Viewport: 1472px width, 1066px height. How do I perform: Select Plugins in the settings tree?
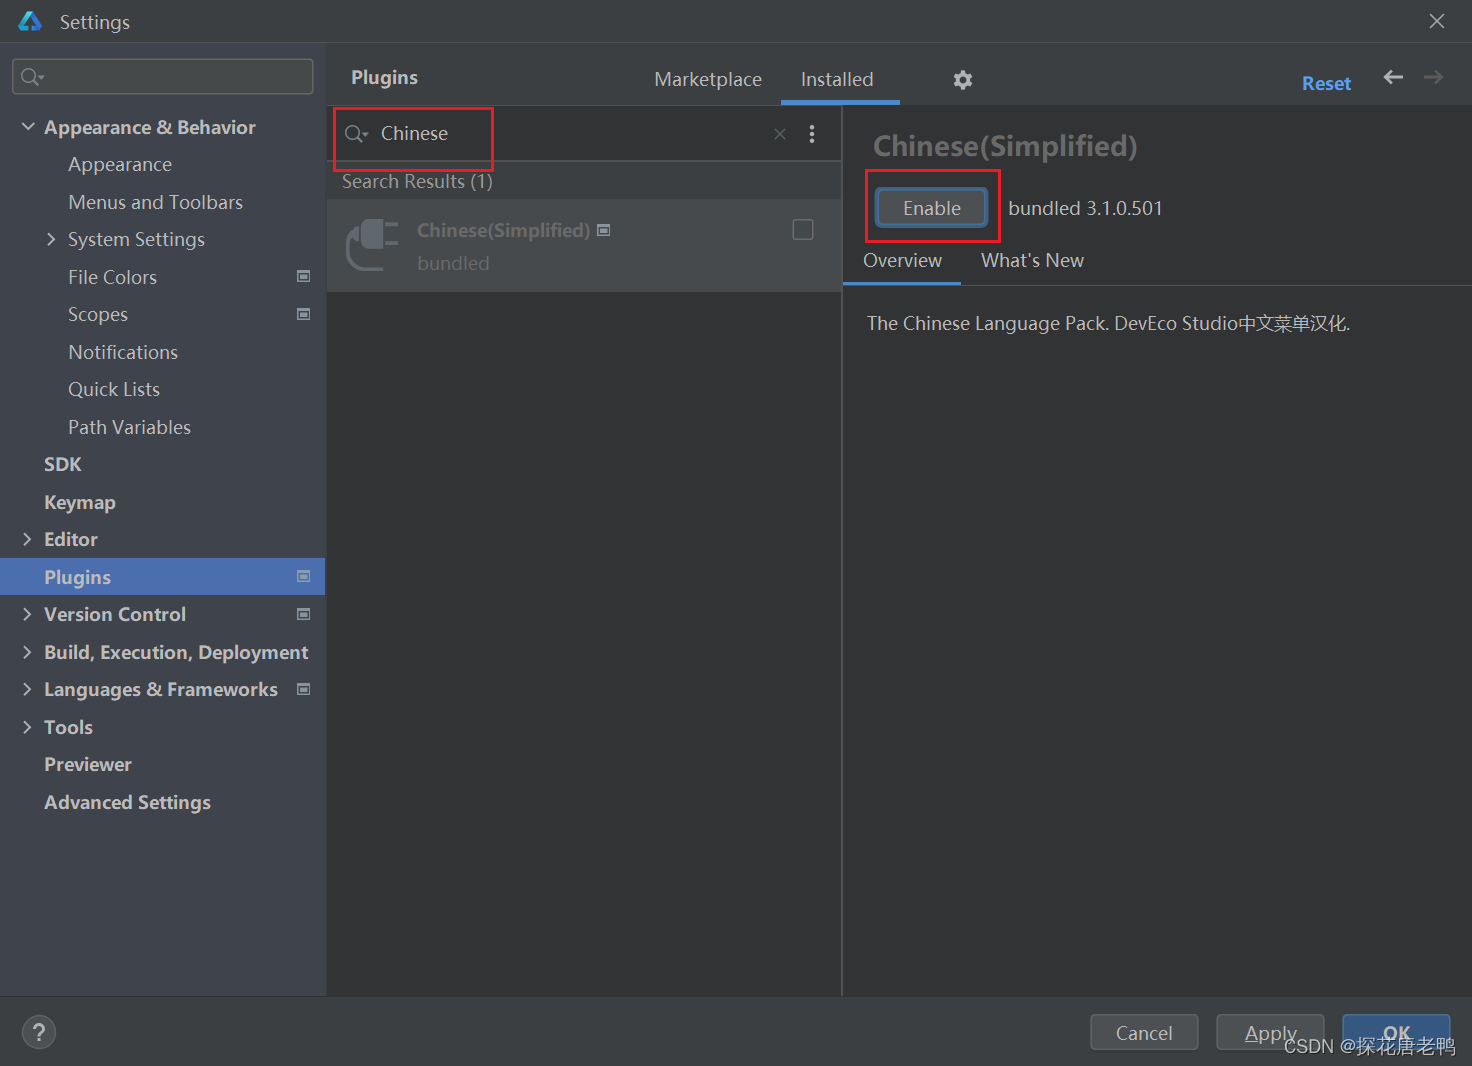tap(162, 577)
